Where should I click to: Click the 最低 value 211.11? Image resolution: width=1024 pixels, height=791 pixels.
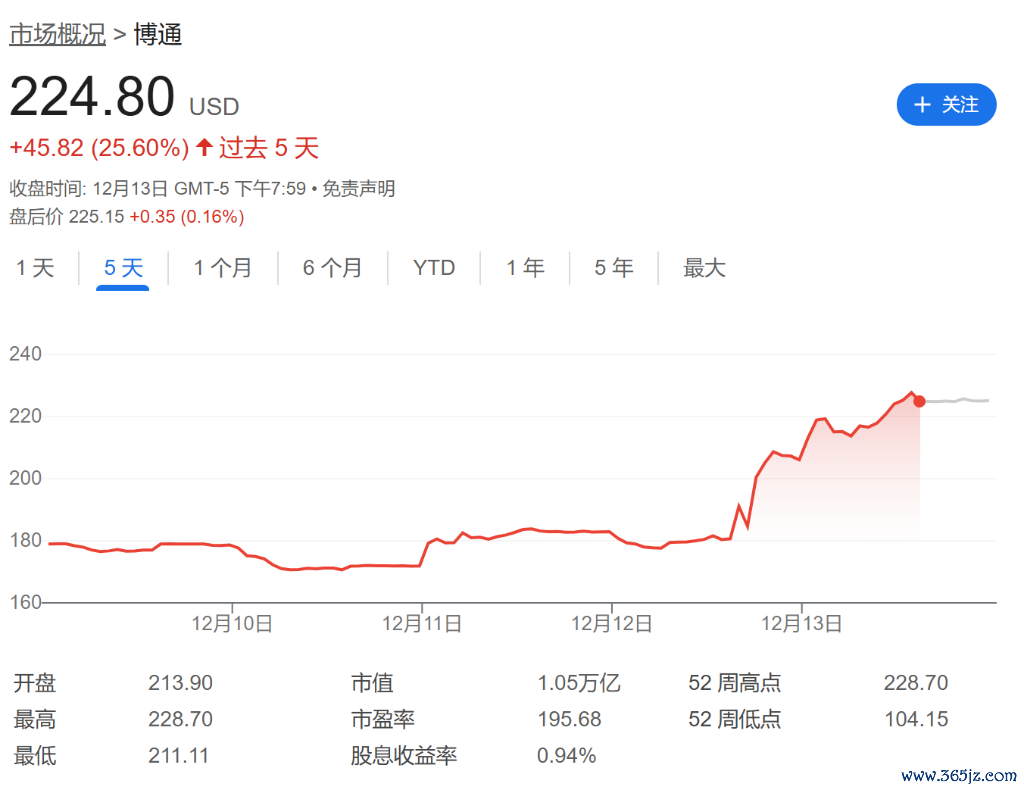click(x=178, y=756)
